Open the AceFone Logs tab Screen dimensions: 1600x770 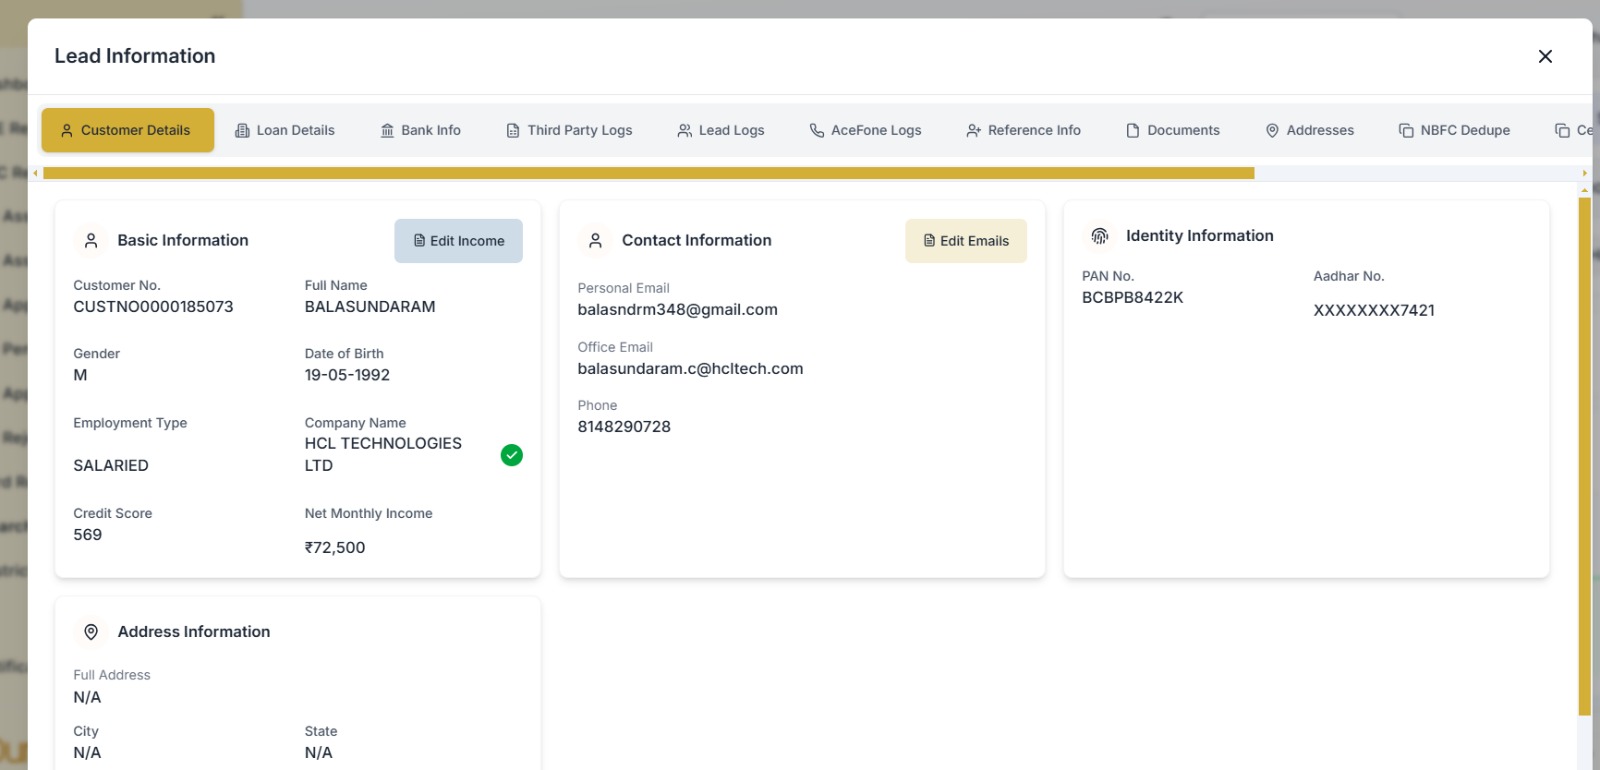pos(866,130)
